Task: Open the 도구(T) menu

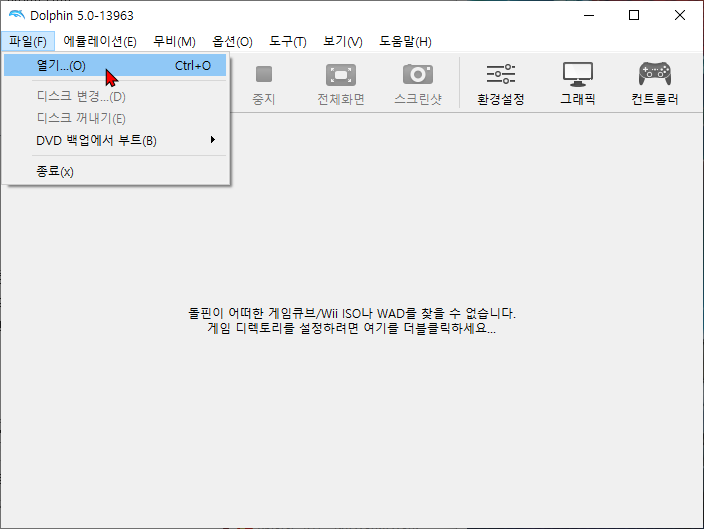Action: (288, 41)
